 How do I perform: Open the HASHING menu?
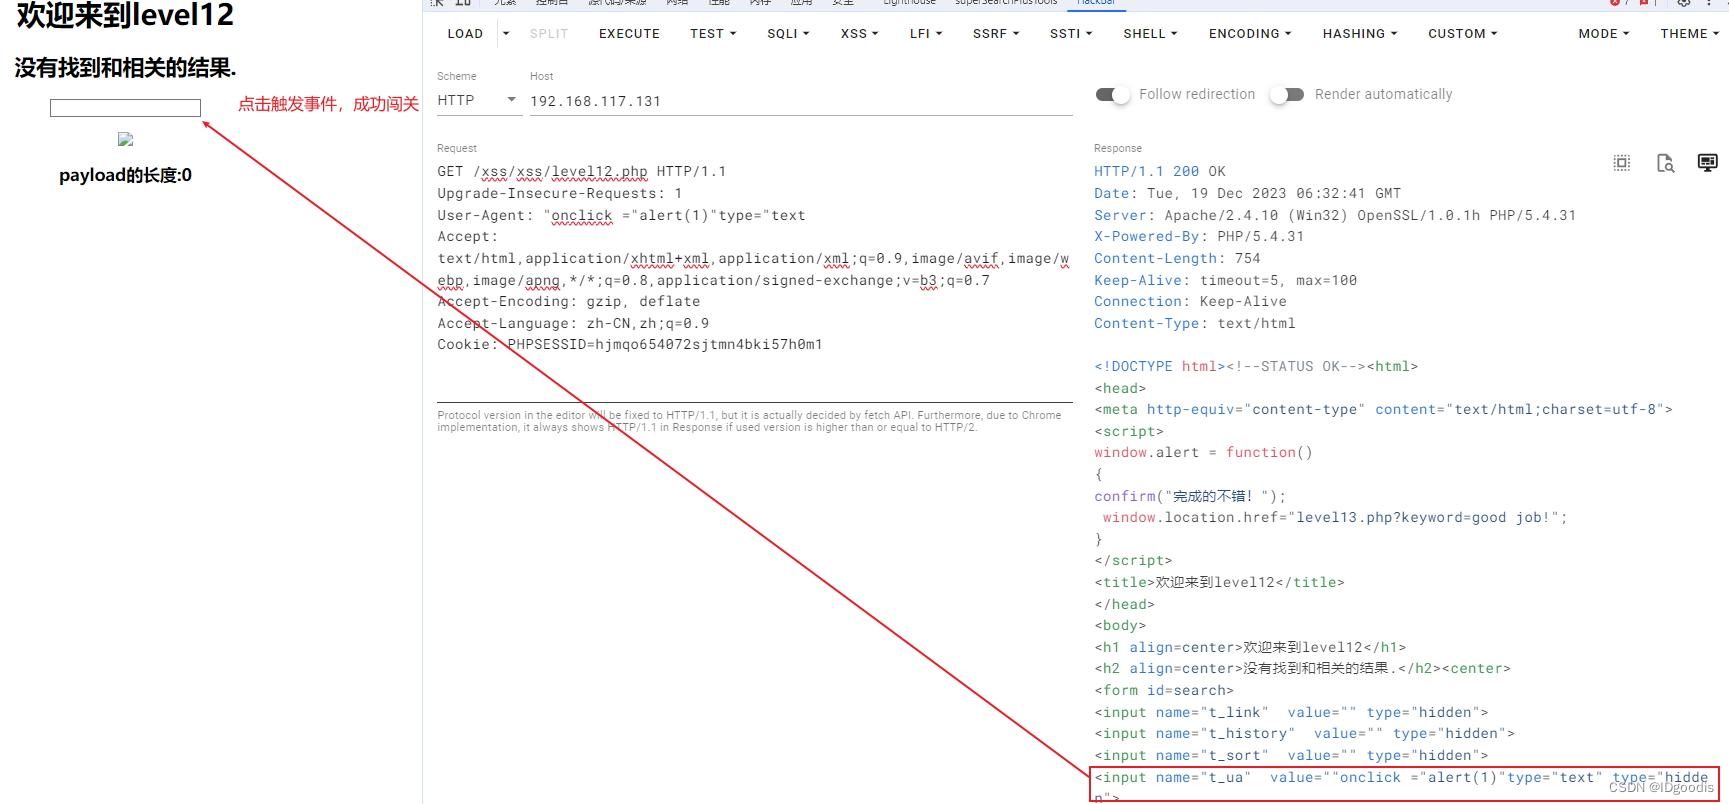(1360, 34)
